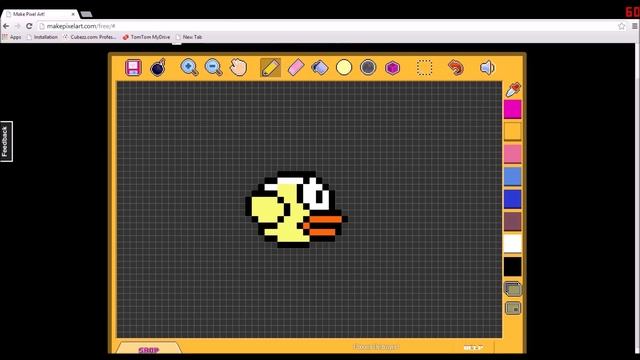This screenshot has height=360, width=640.
Task: Select the Zoom In magnifier
Action: point(189,67)
